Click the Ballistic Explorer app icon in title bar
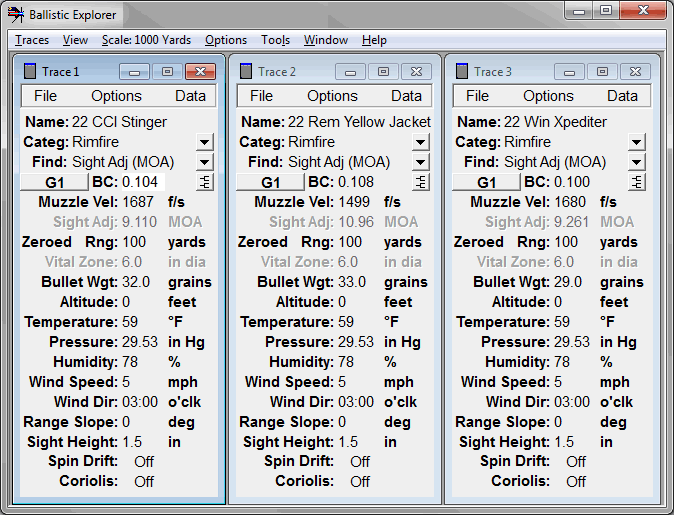This screenshot has height=515, width=674. pos(15,15)
